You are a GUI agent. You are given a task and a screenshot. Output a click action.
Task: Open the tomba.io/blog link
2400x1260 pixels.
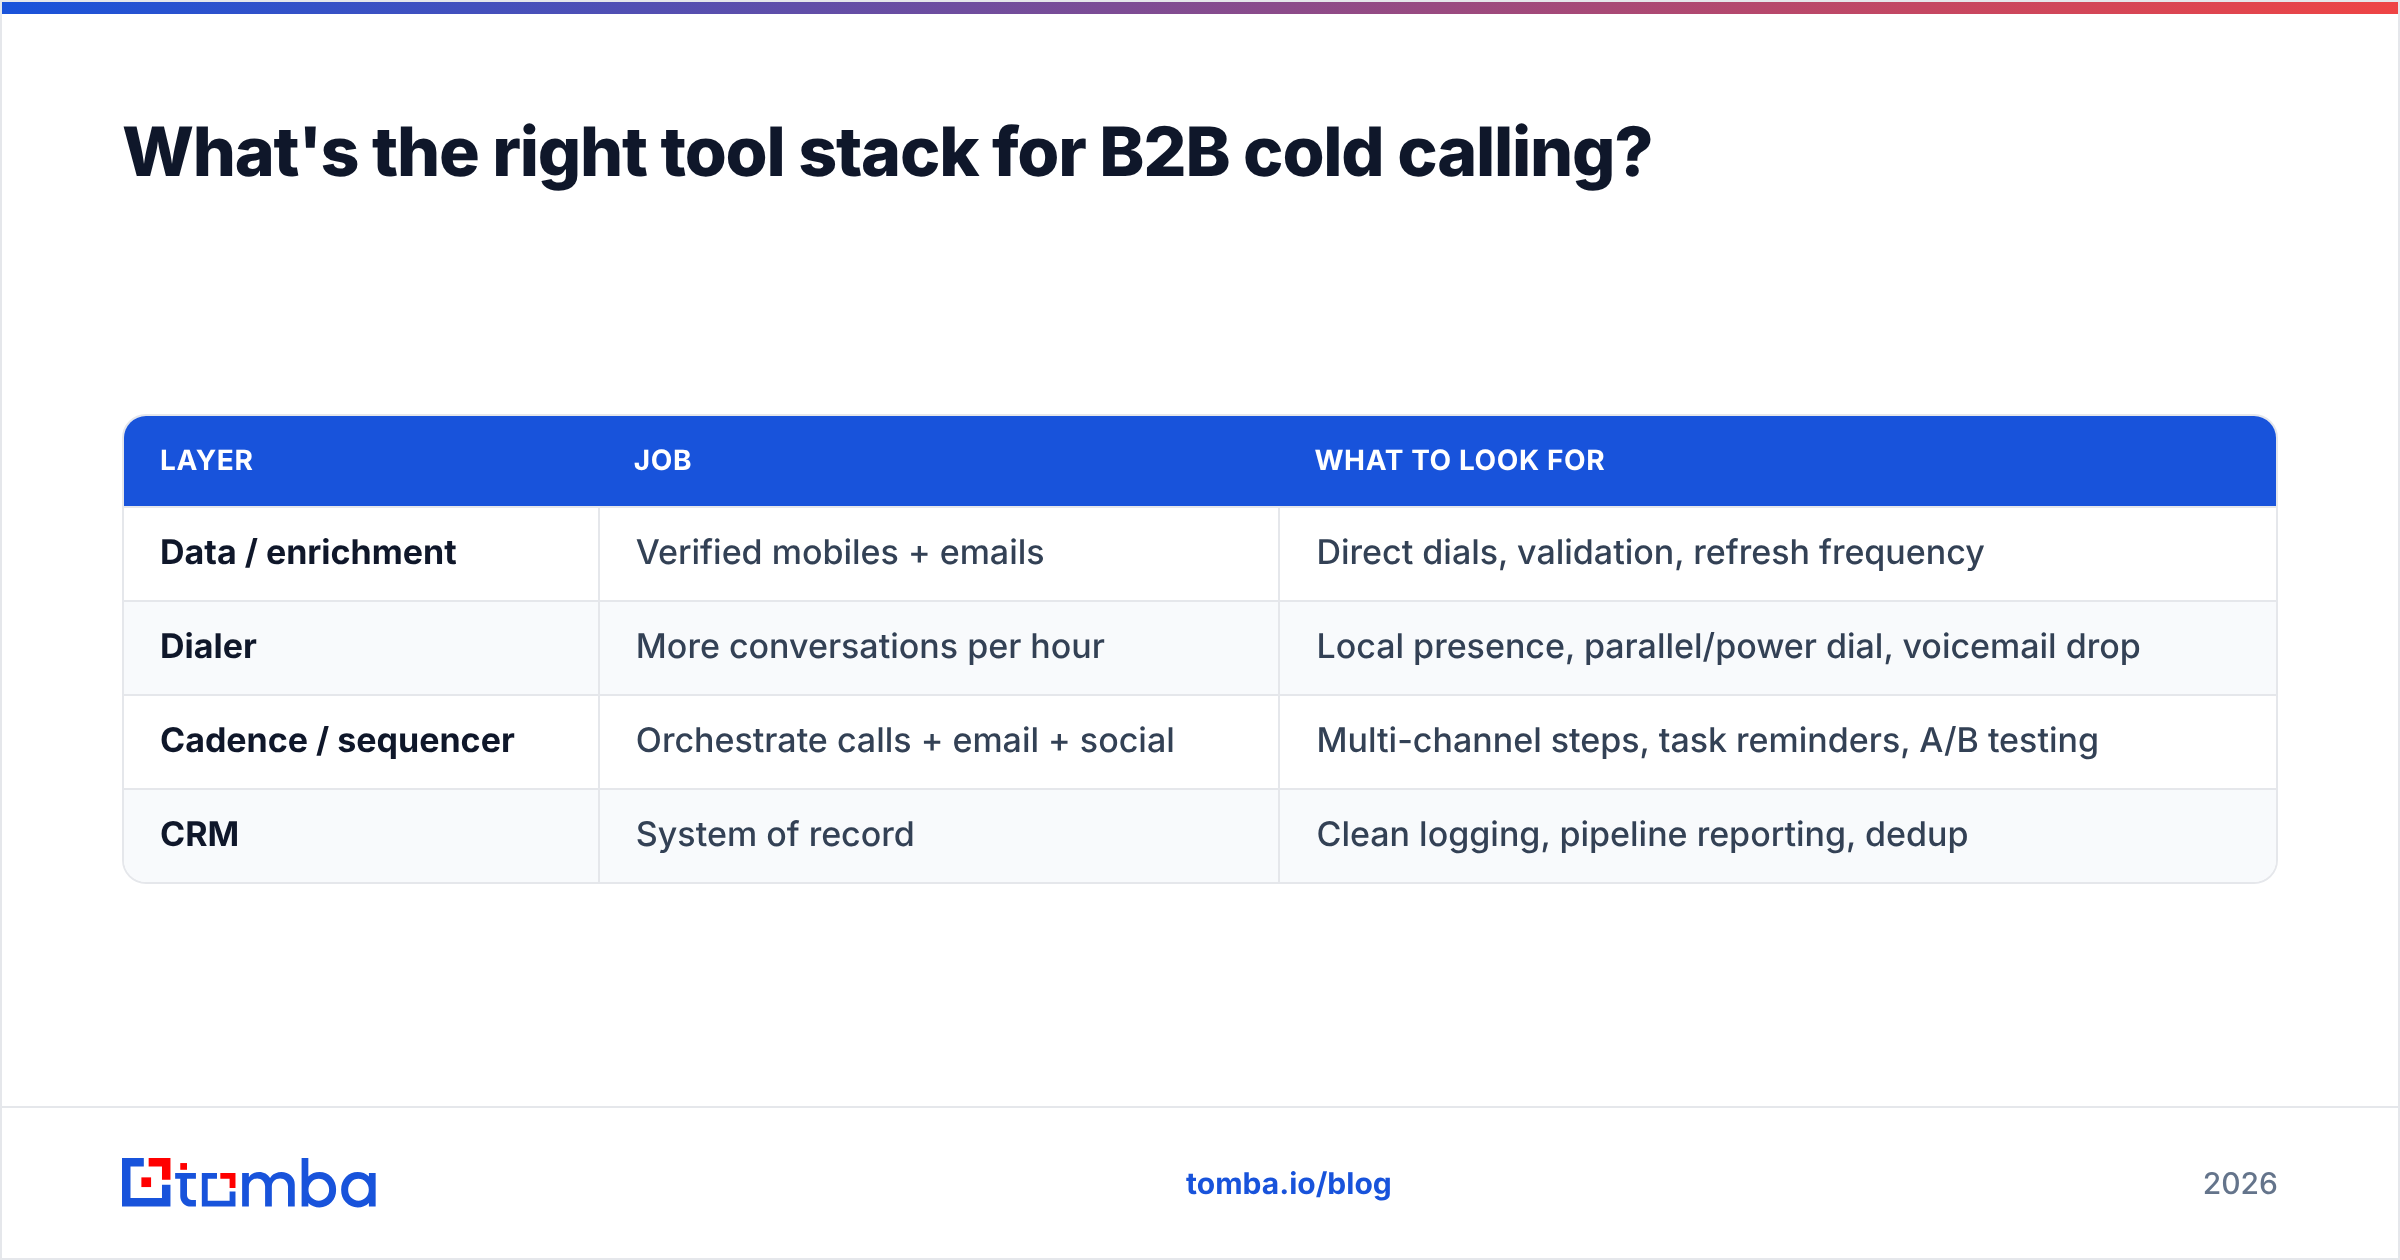coord(1288,1184)
